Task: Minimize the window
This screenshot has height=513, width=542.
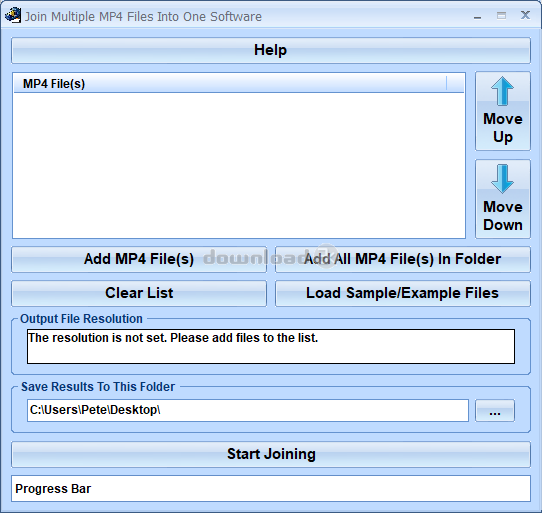Action: point(477,16)
